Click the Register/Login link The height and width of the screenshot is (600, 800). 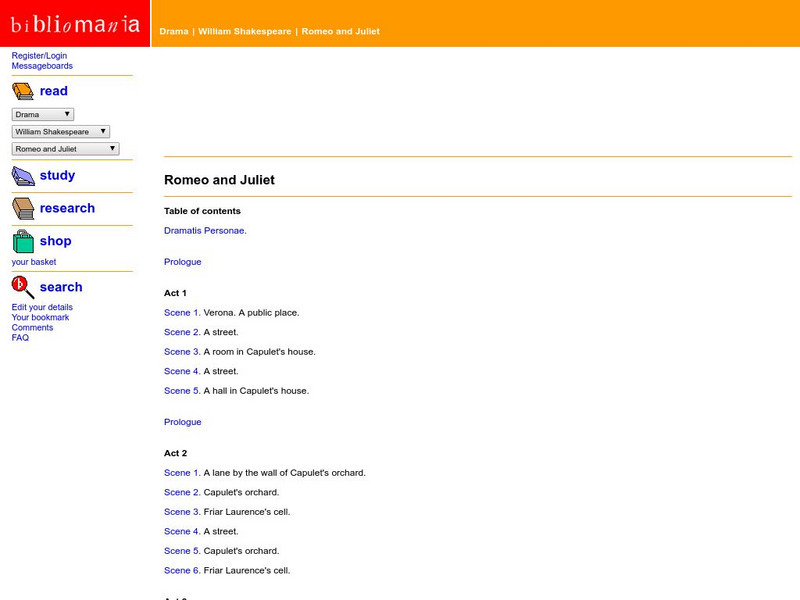pyautogui.click(x=38, y=55)
